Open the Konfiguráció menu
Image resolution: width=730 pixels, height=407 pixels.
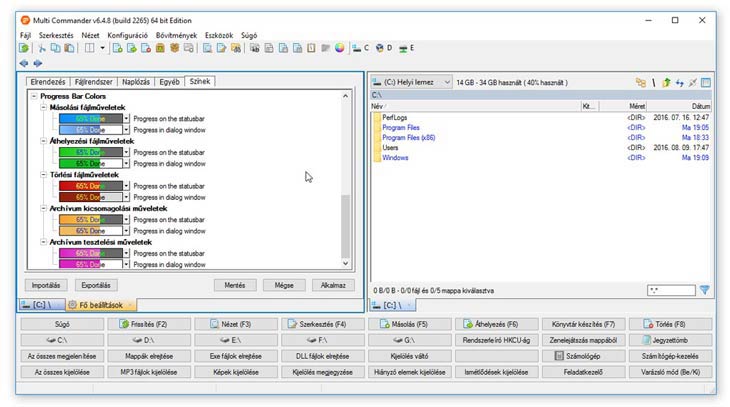[128, 35]
